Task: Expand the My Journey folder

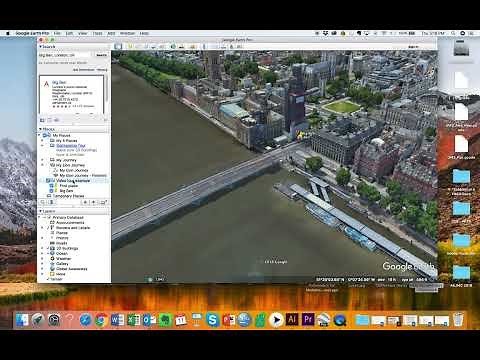Action: pos(42,160)
